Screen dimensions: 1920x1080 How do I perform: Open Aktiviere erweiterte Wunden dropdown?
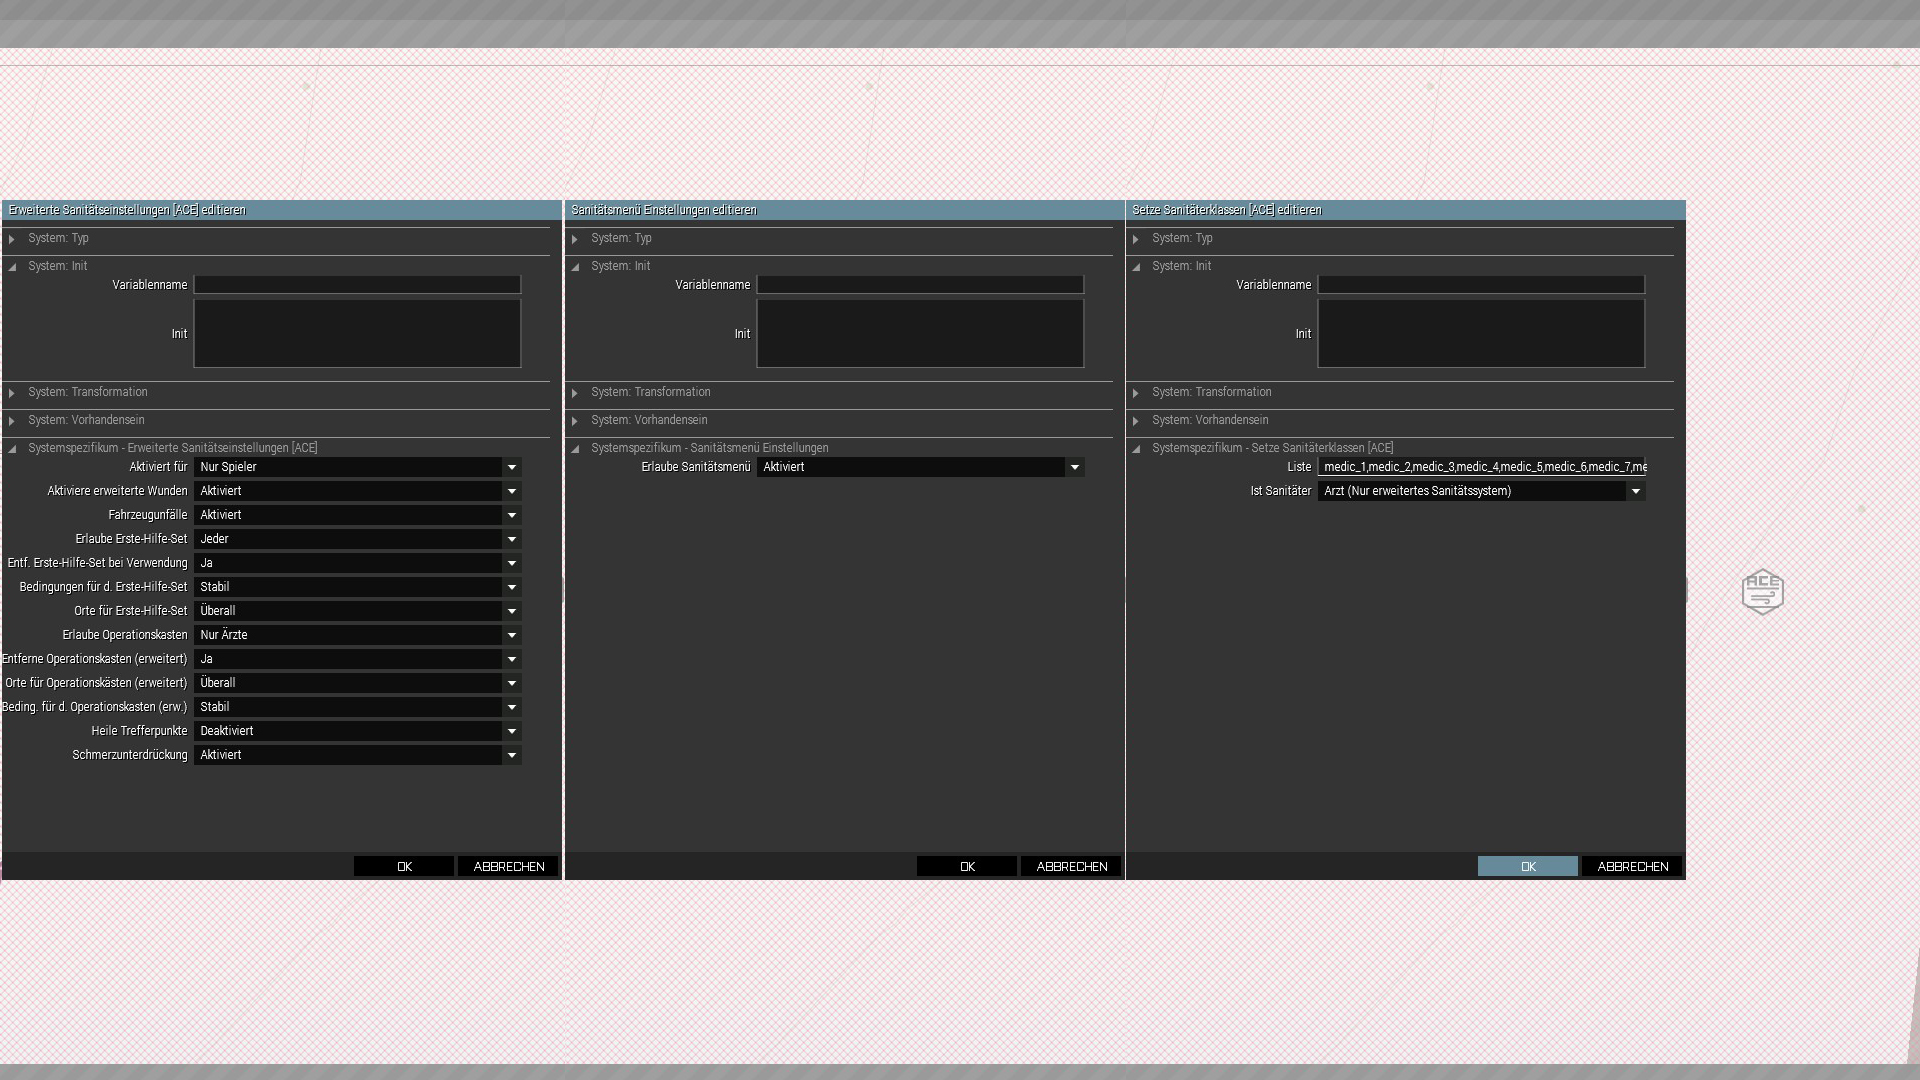(x=357, y=491)
